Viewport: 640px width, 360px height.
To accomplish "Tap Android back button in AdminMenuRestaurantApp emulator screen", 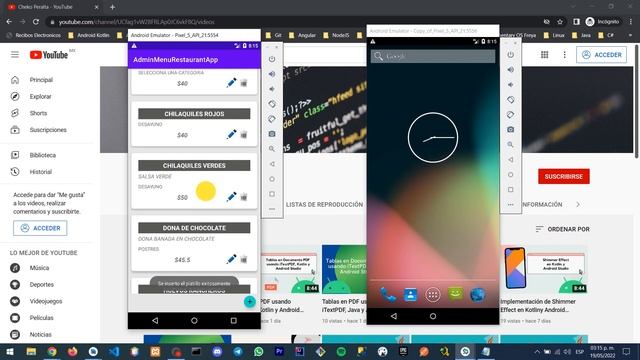I will pos(155,321).
